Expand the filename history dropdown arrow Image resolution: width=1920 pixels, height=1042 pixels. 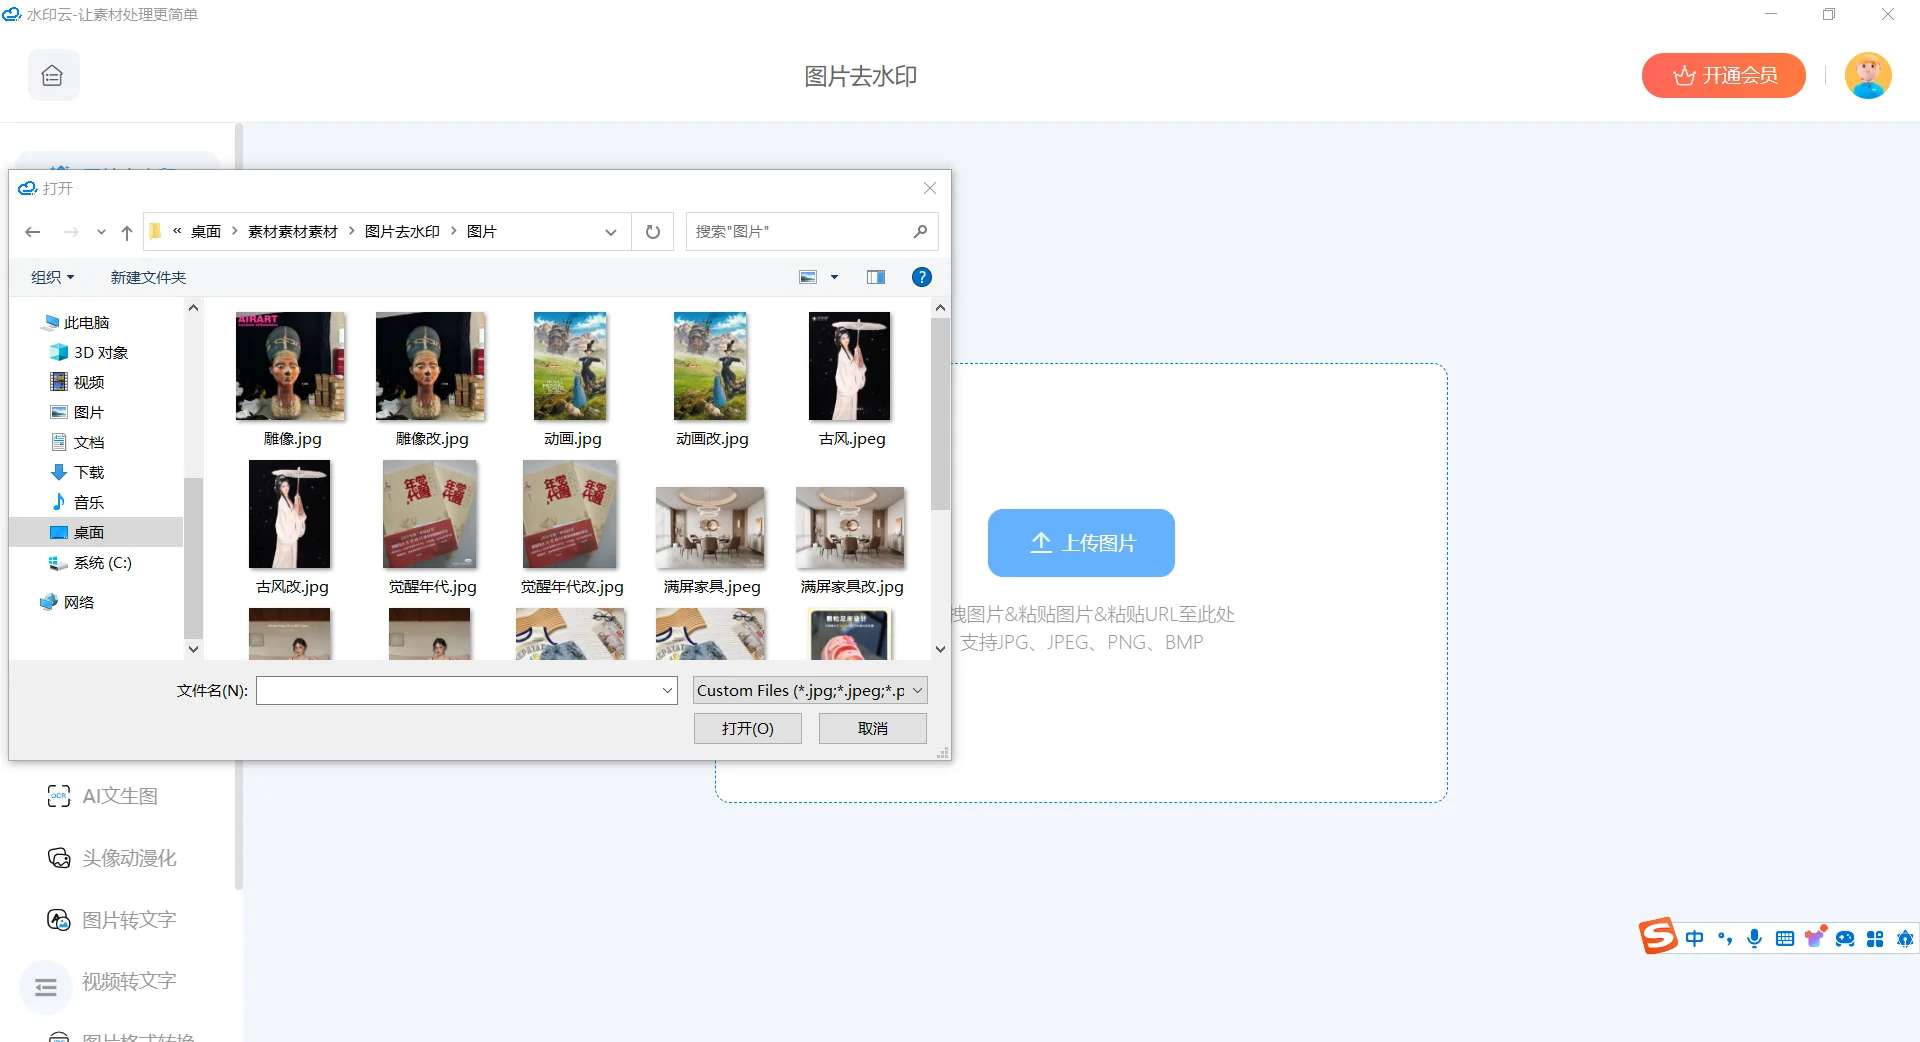point(668,691)
